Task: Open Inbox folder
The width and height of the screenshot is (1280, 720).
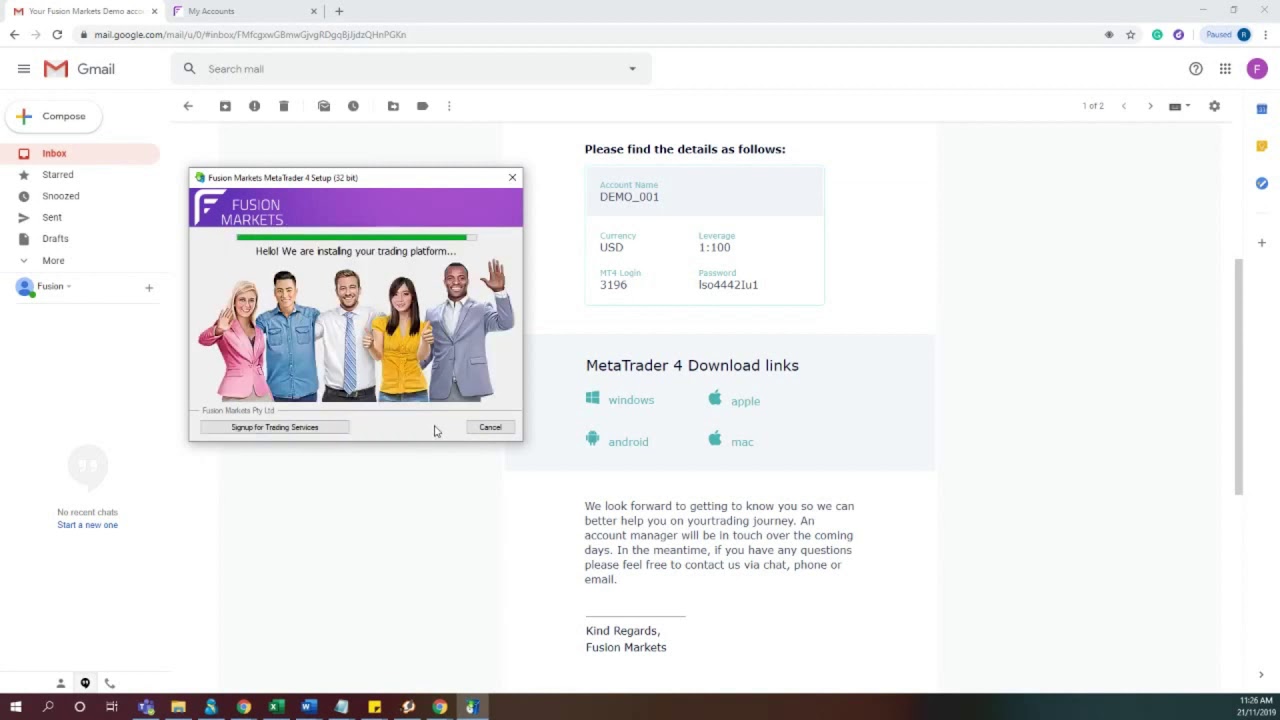Action: (x=54, y=153)
